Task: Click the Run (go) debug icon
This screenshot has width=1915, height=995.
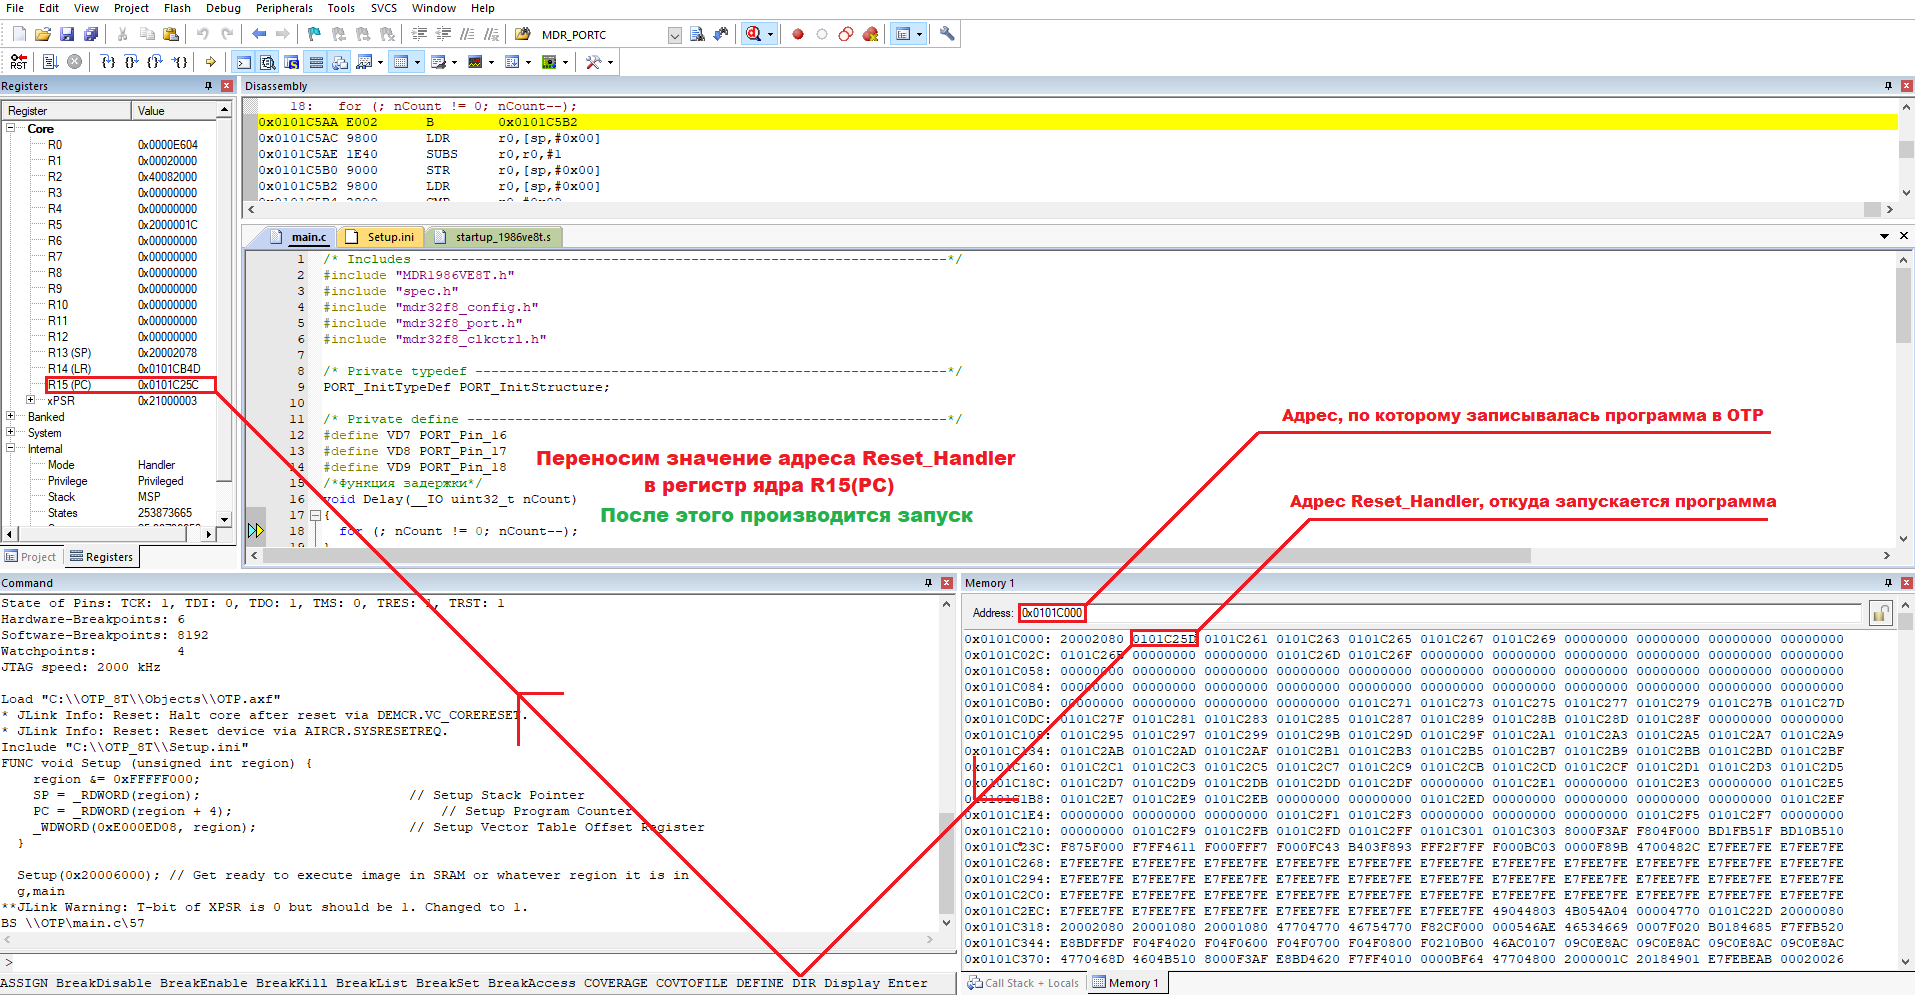Action: point(50,62)
